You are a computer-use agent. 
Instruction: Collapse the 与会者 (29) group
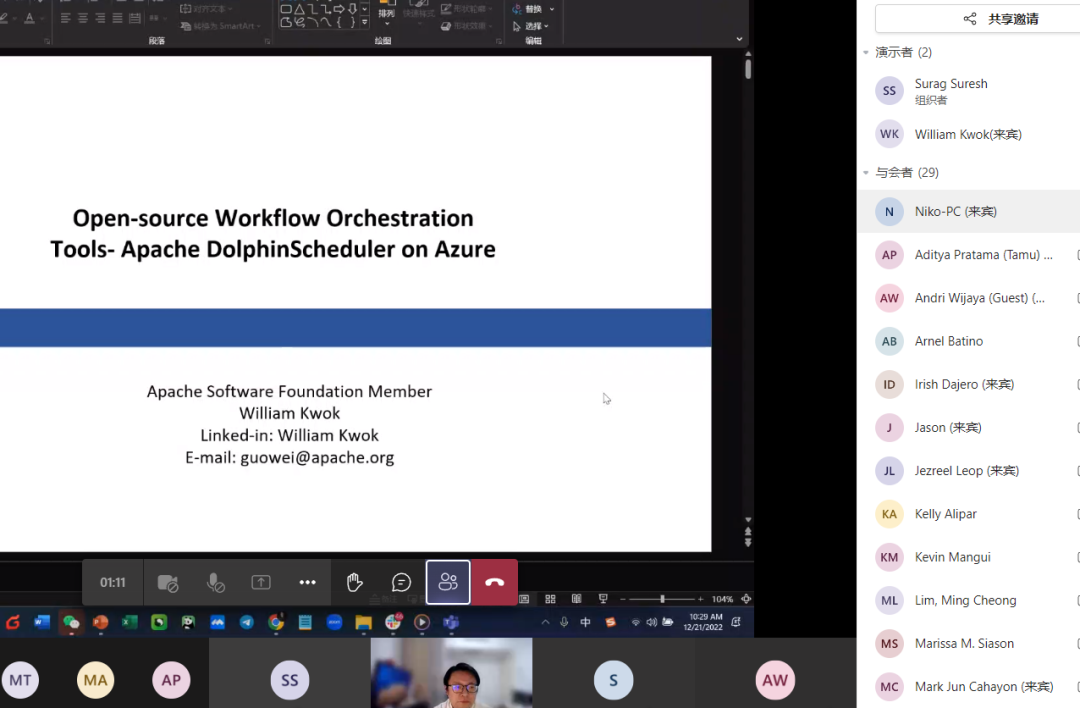[866, 172]
